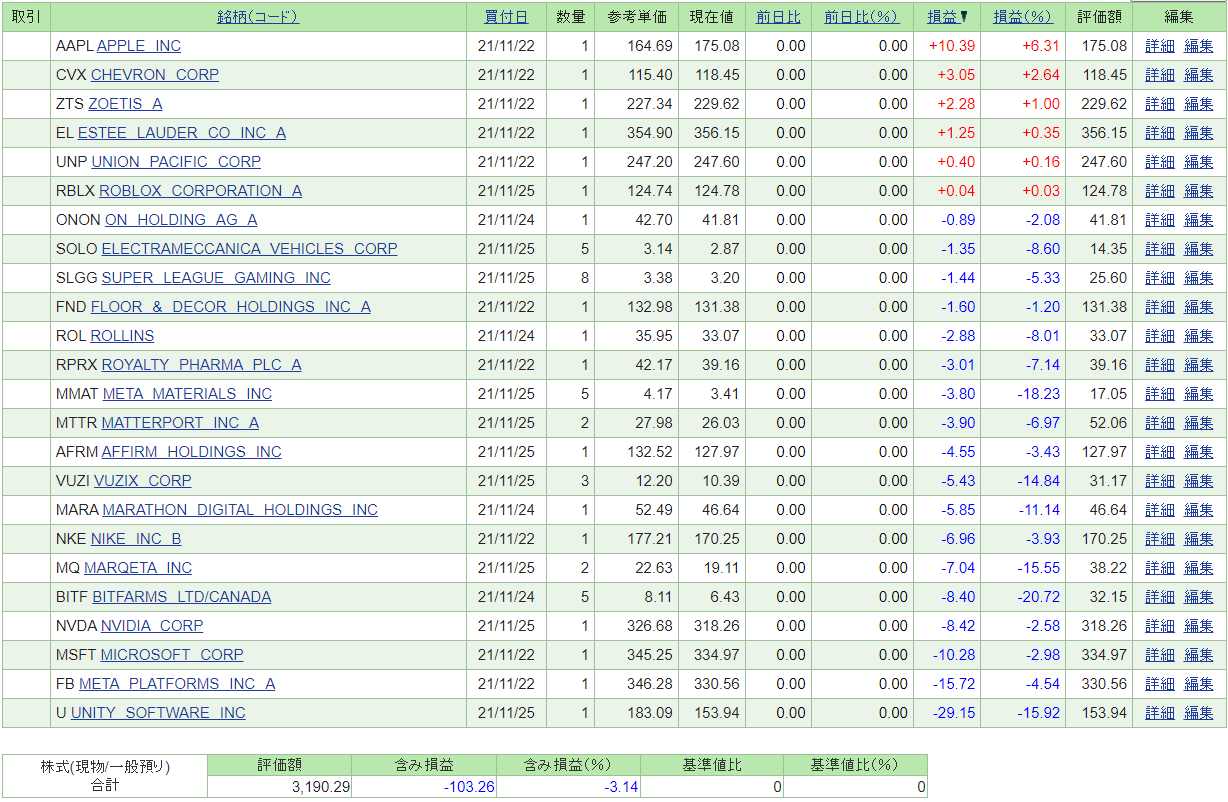Sort table by 損益(%) column header

[x=1023, y=17]
